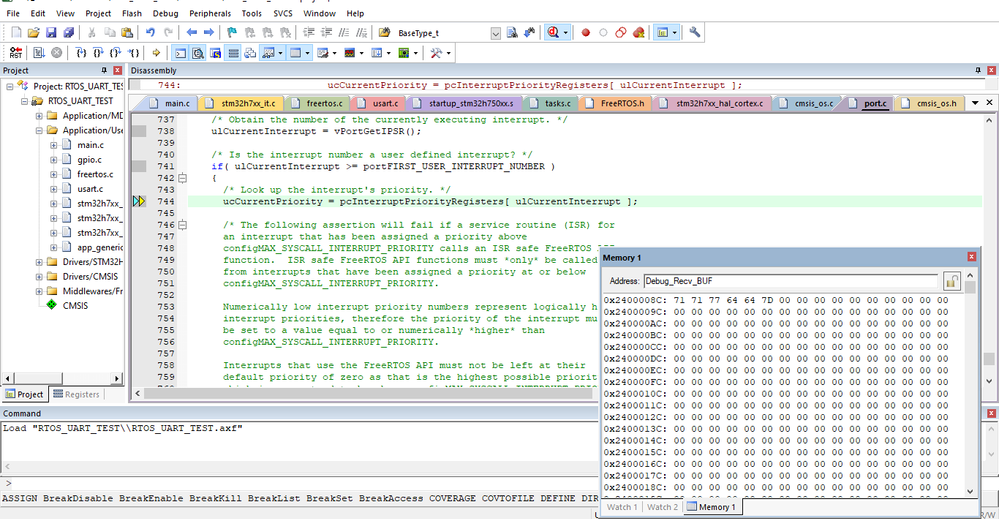Step out of current function

click(115, 53)
